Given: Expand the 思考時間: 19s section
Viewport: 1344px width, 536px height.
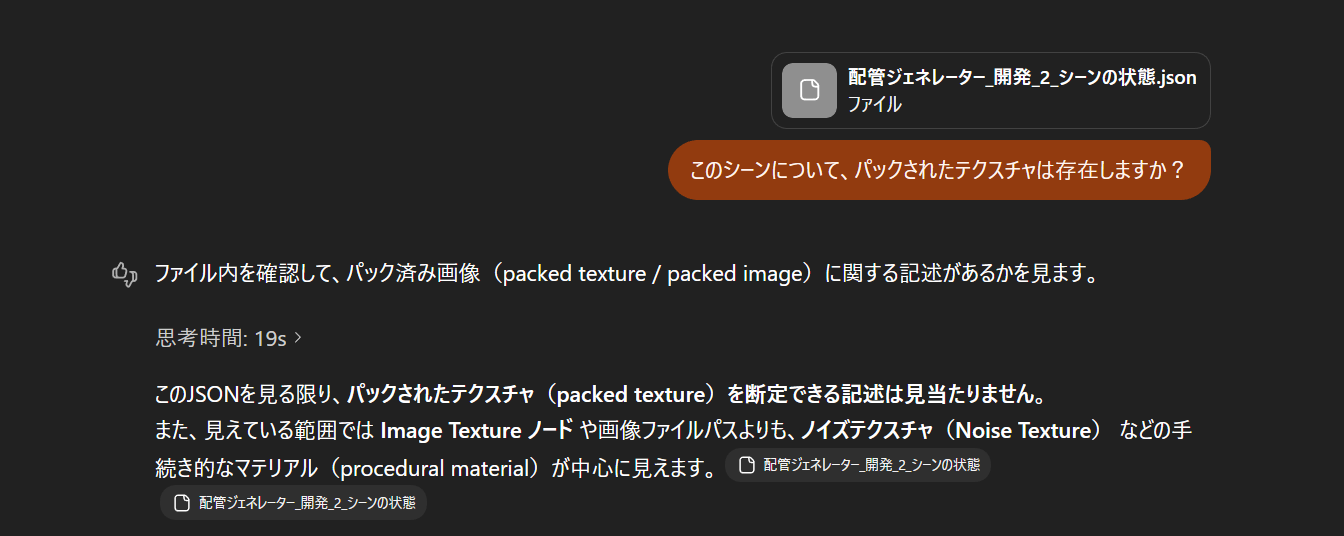Looking at the screenshot, I should [x=221, y=338].
